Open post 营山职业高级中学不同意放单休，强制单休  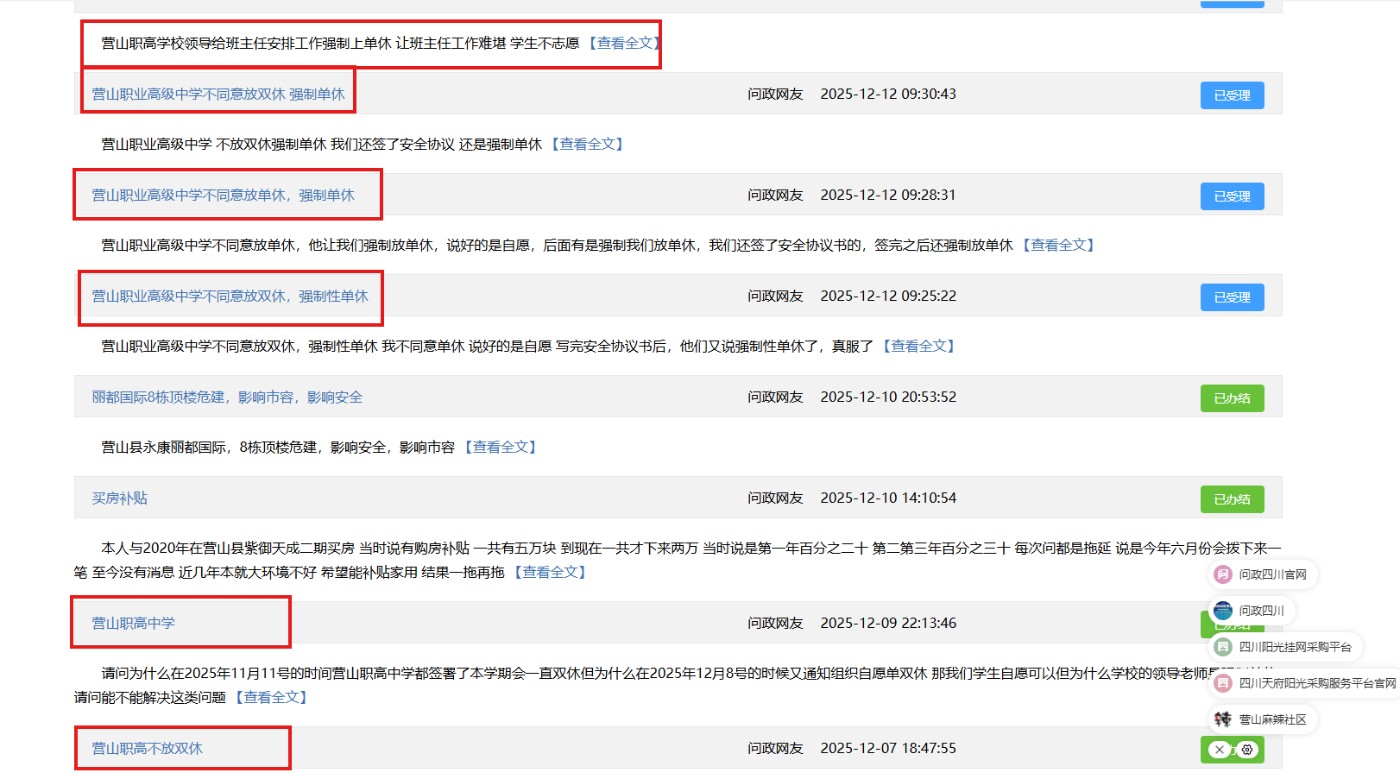click(x=223, y=195)
